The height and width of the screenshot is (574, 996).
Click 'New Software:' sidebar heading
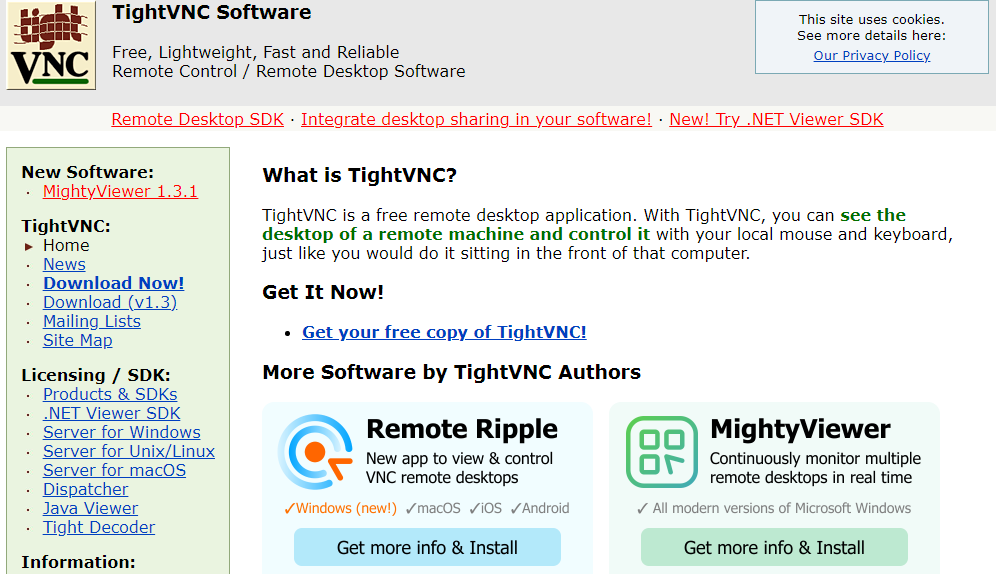point(88,172)
